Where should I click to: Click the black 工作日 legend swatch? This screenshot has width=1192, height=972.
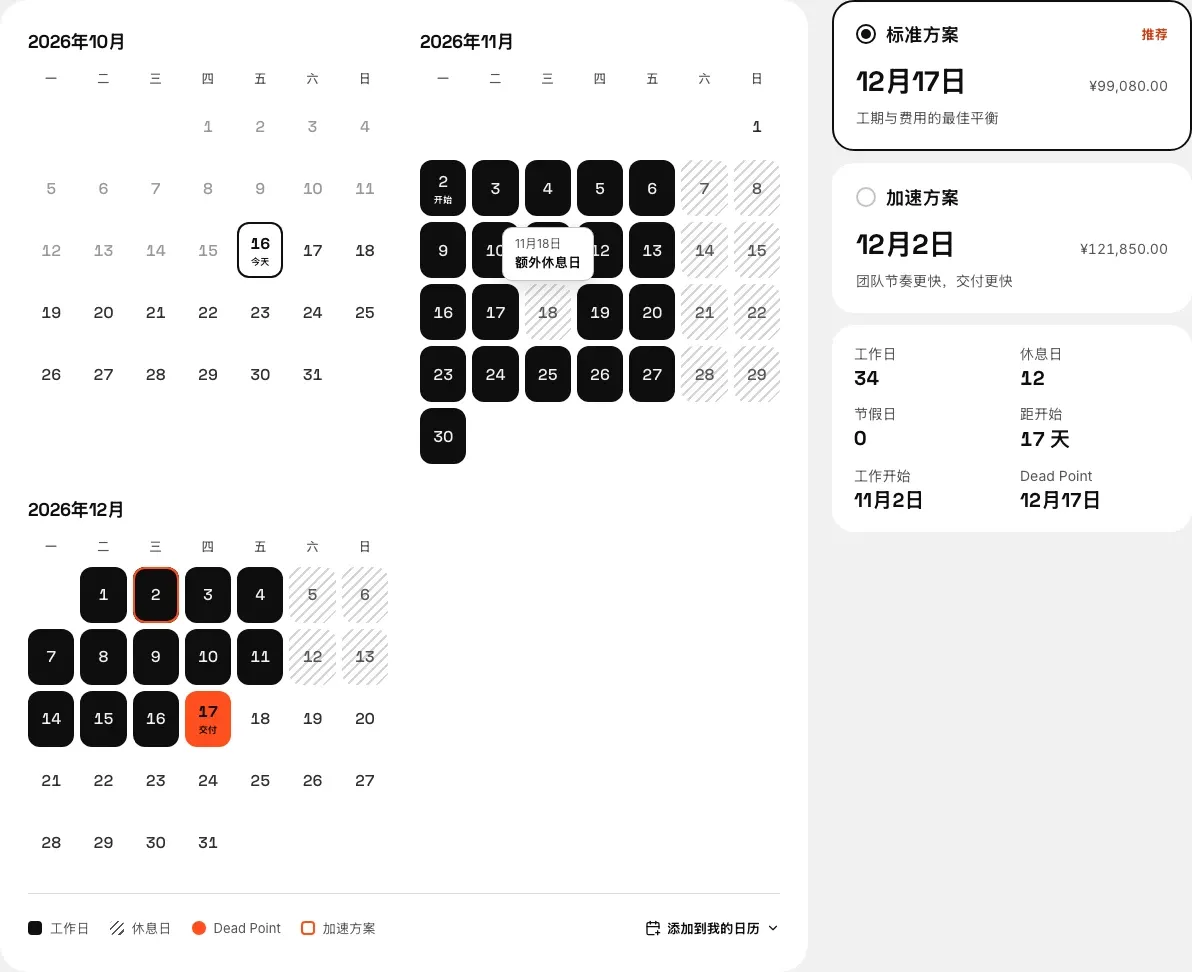tap(35, 928)
